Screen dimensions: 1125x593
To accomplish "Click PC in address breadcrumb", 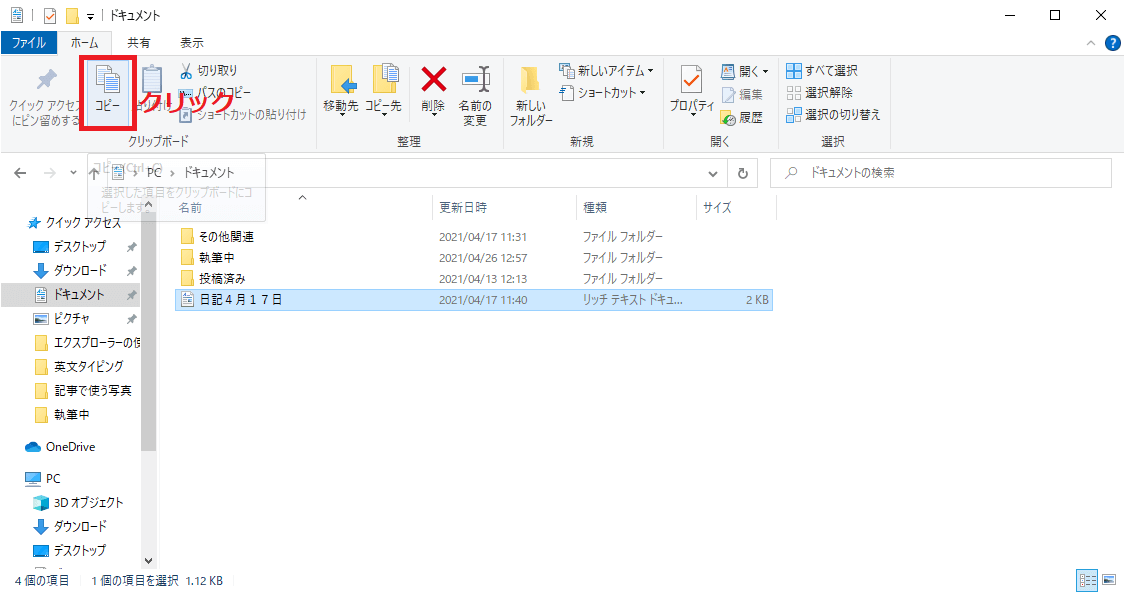I will (x=154, y=173).
